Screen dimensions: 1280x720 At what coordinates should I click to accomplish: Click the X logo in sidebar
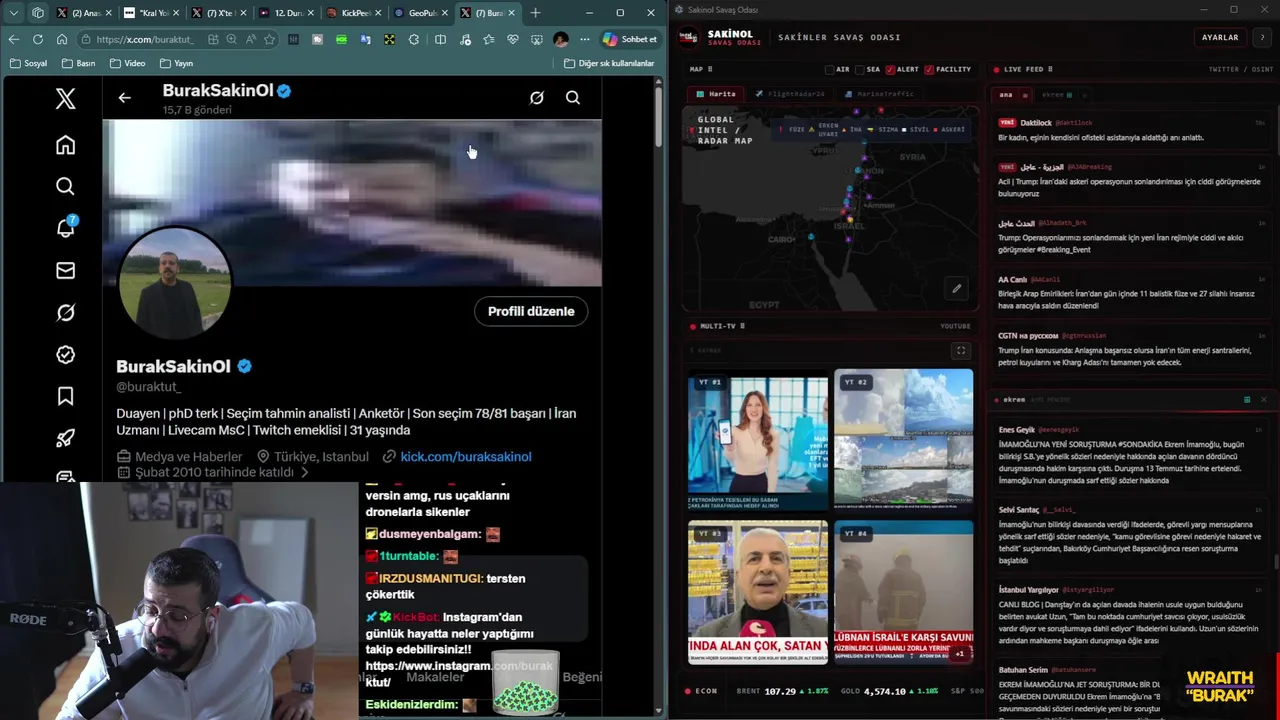[x=65, y=98]
